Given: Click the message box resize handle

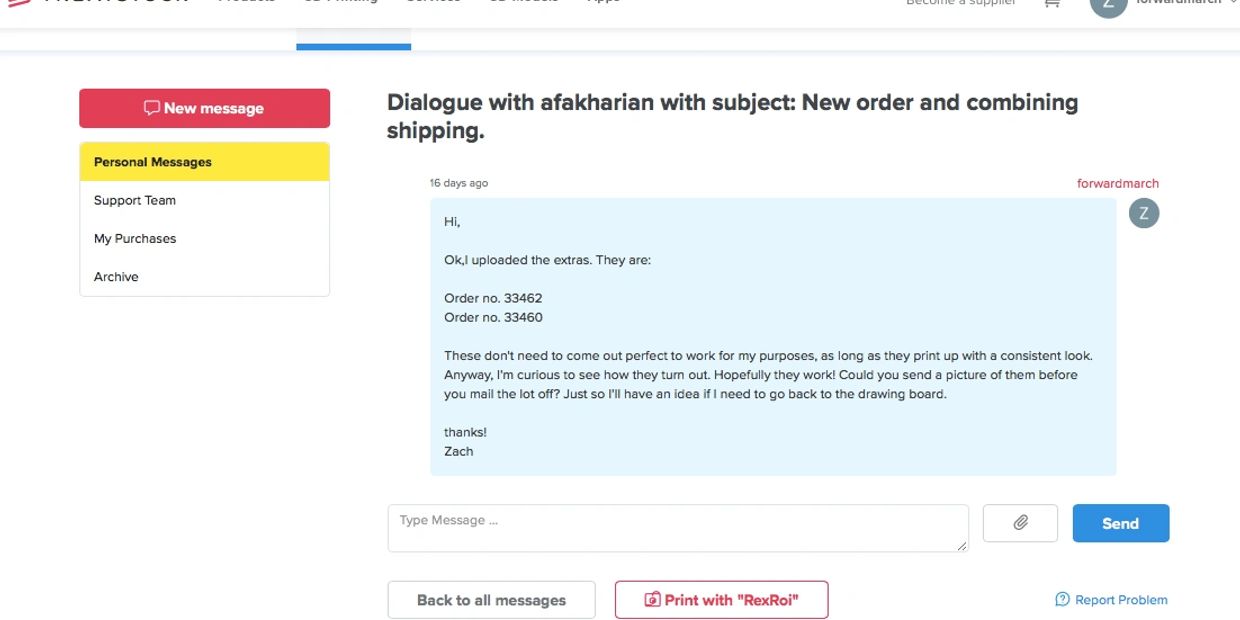Looking at the screenshot, I should tap(962, 545).
